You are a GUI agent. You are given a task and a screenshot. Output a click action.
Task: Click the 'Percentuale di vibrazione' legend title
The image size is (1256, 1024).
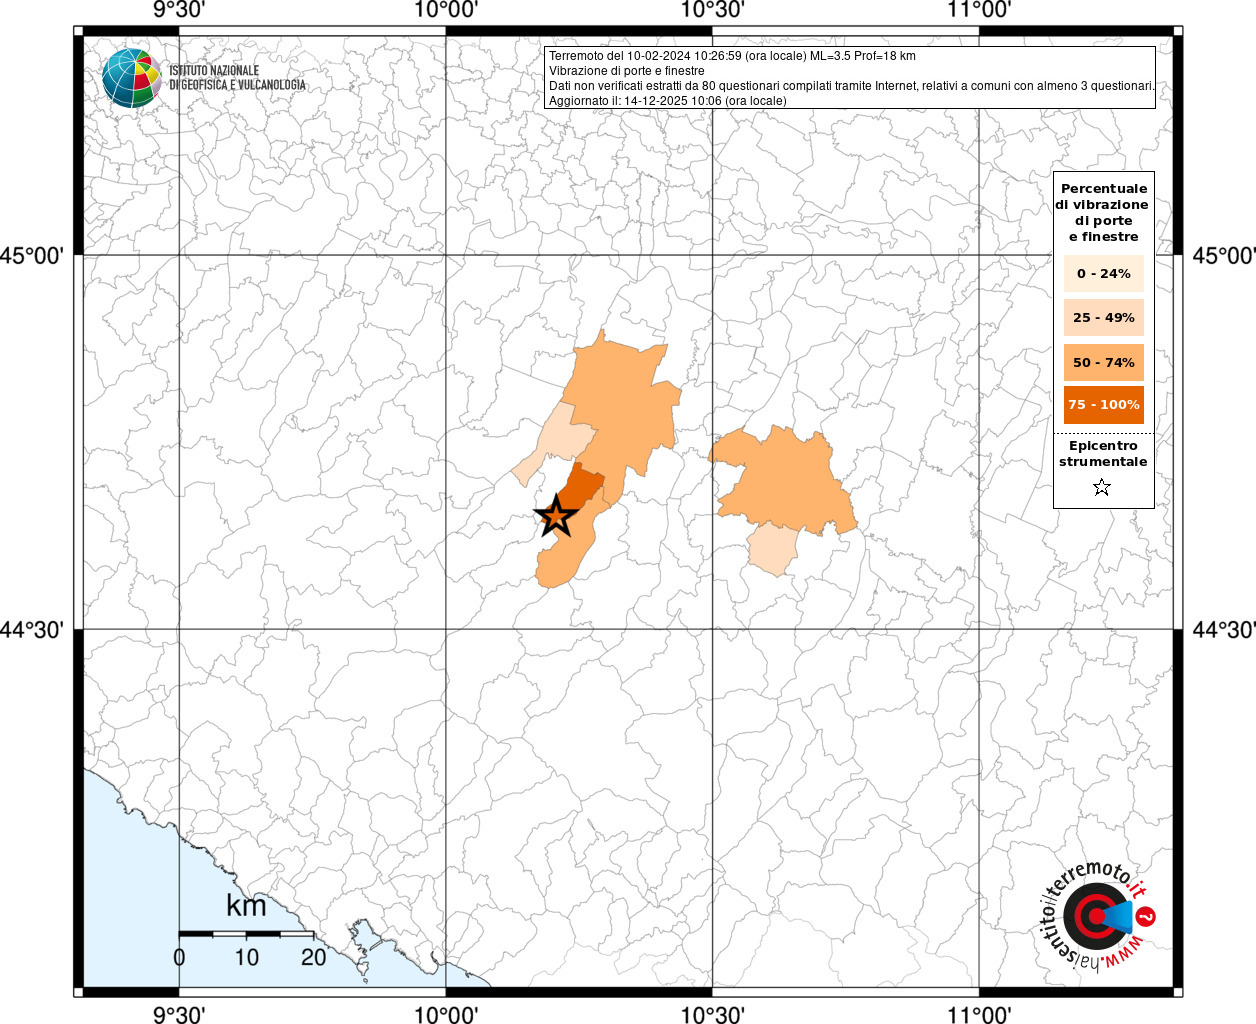(x=1104, y=212)
